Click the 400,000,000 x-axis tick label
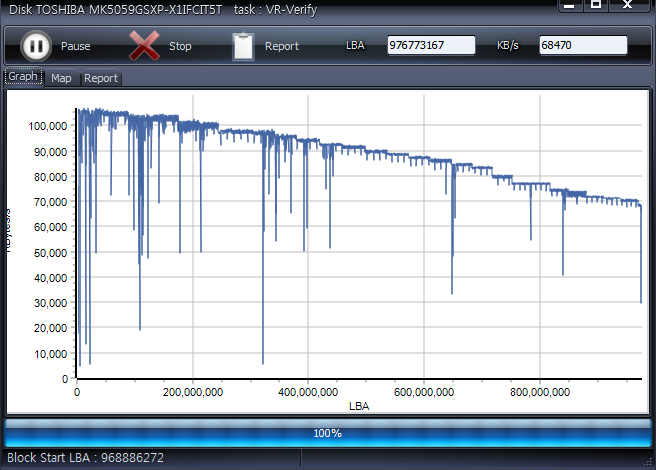This screenshot has width=656, height=470. tap(308, 393)
